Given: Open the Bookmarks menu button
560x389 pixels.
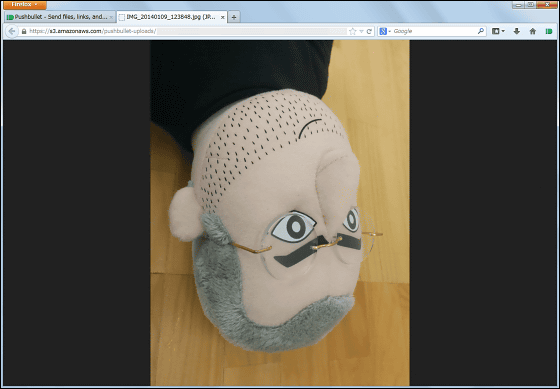Looking at the screenshot, I should 498,31.
